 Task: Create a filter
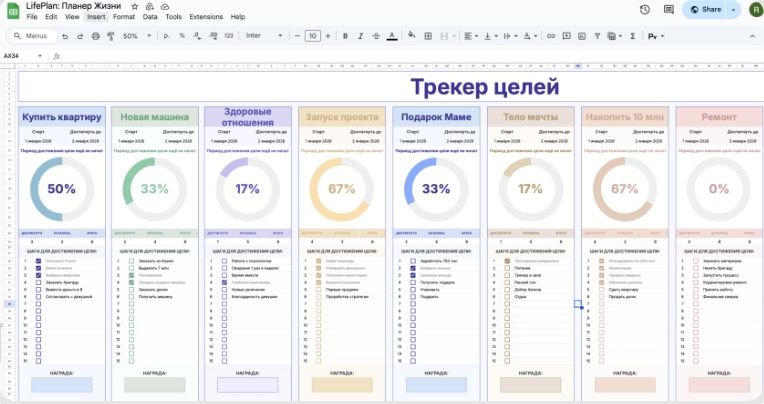pyautogui.click(x=597, y=36)
